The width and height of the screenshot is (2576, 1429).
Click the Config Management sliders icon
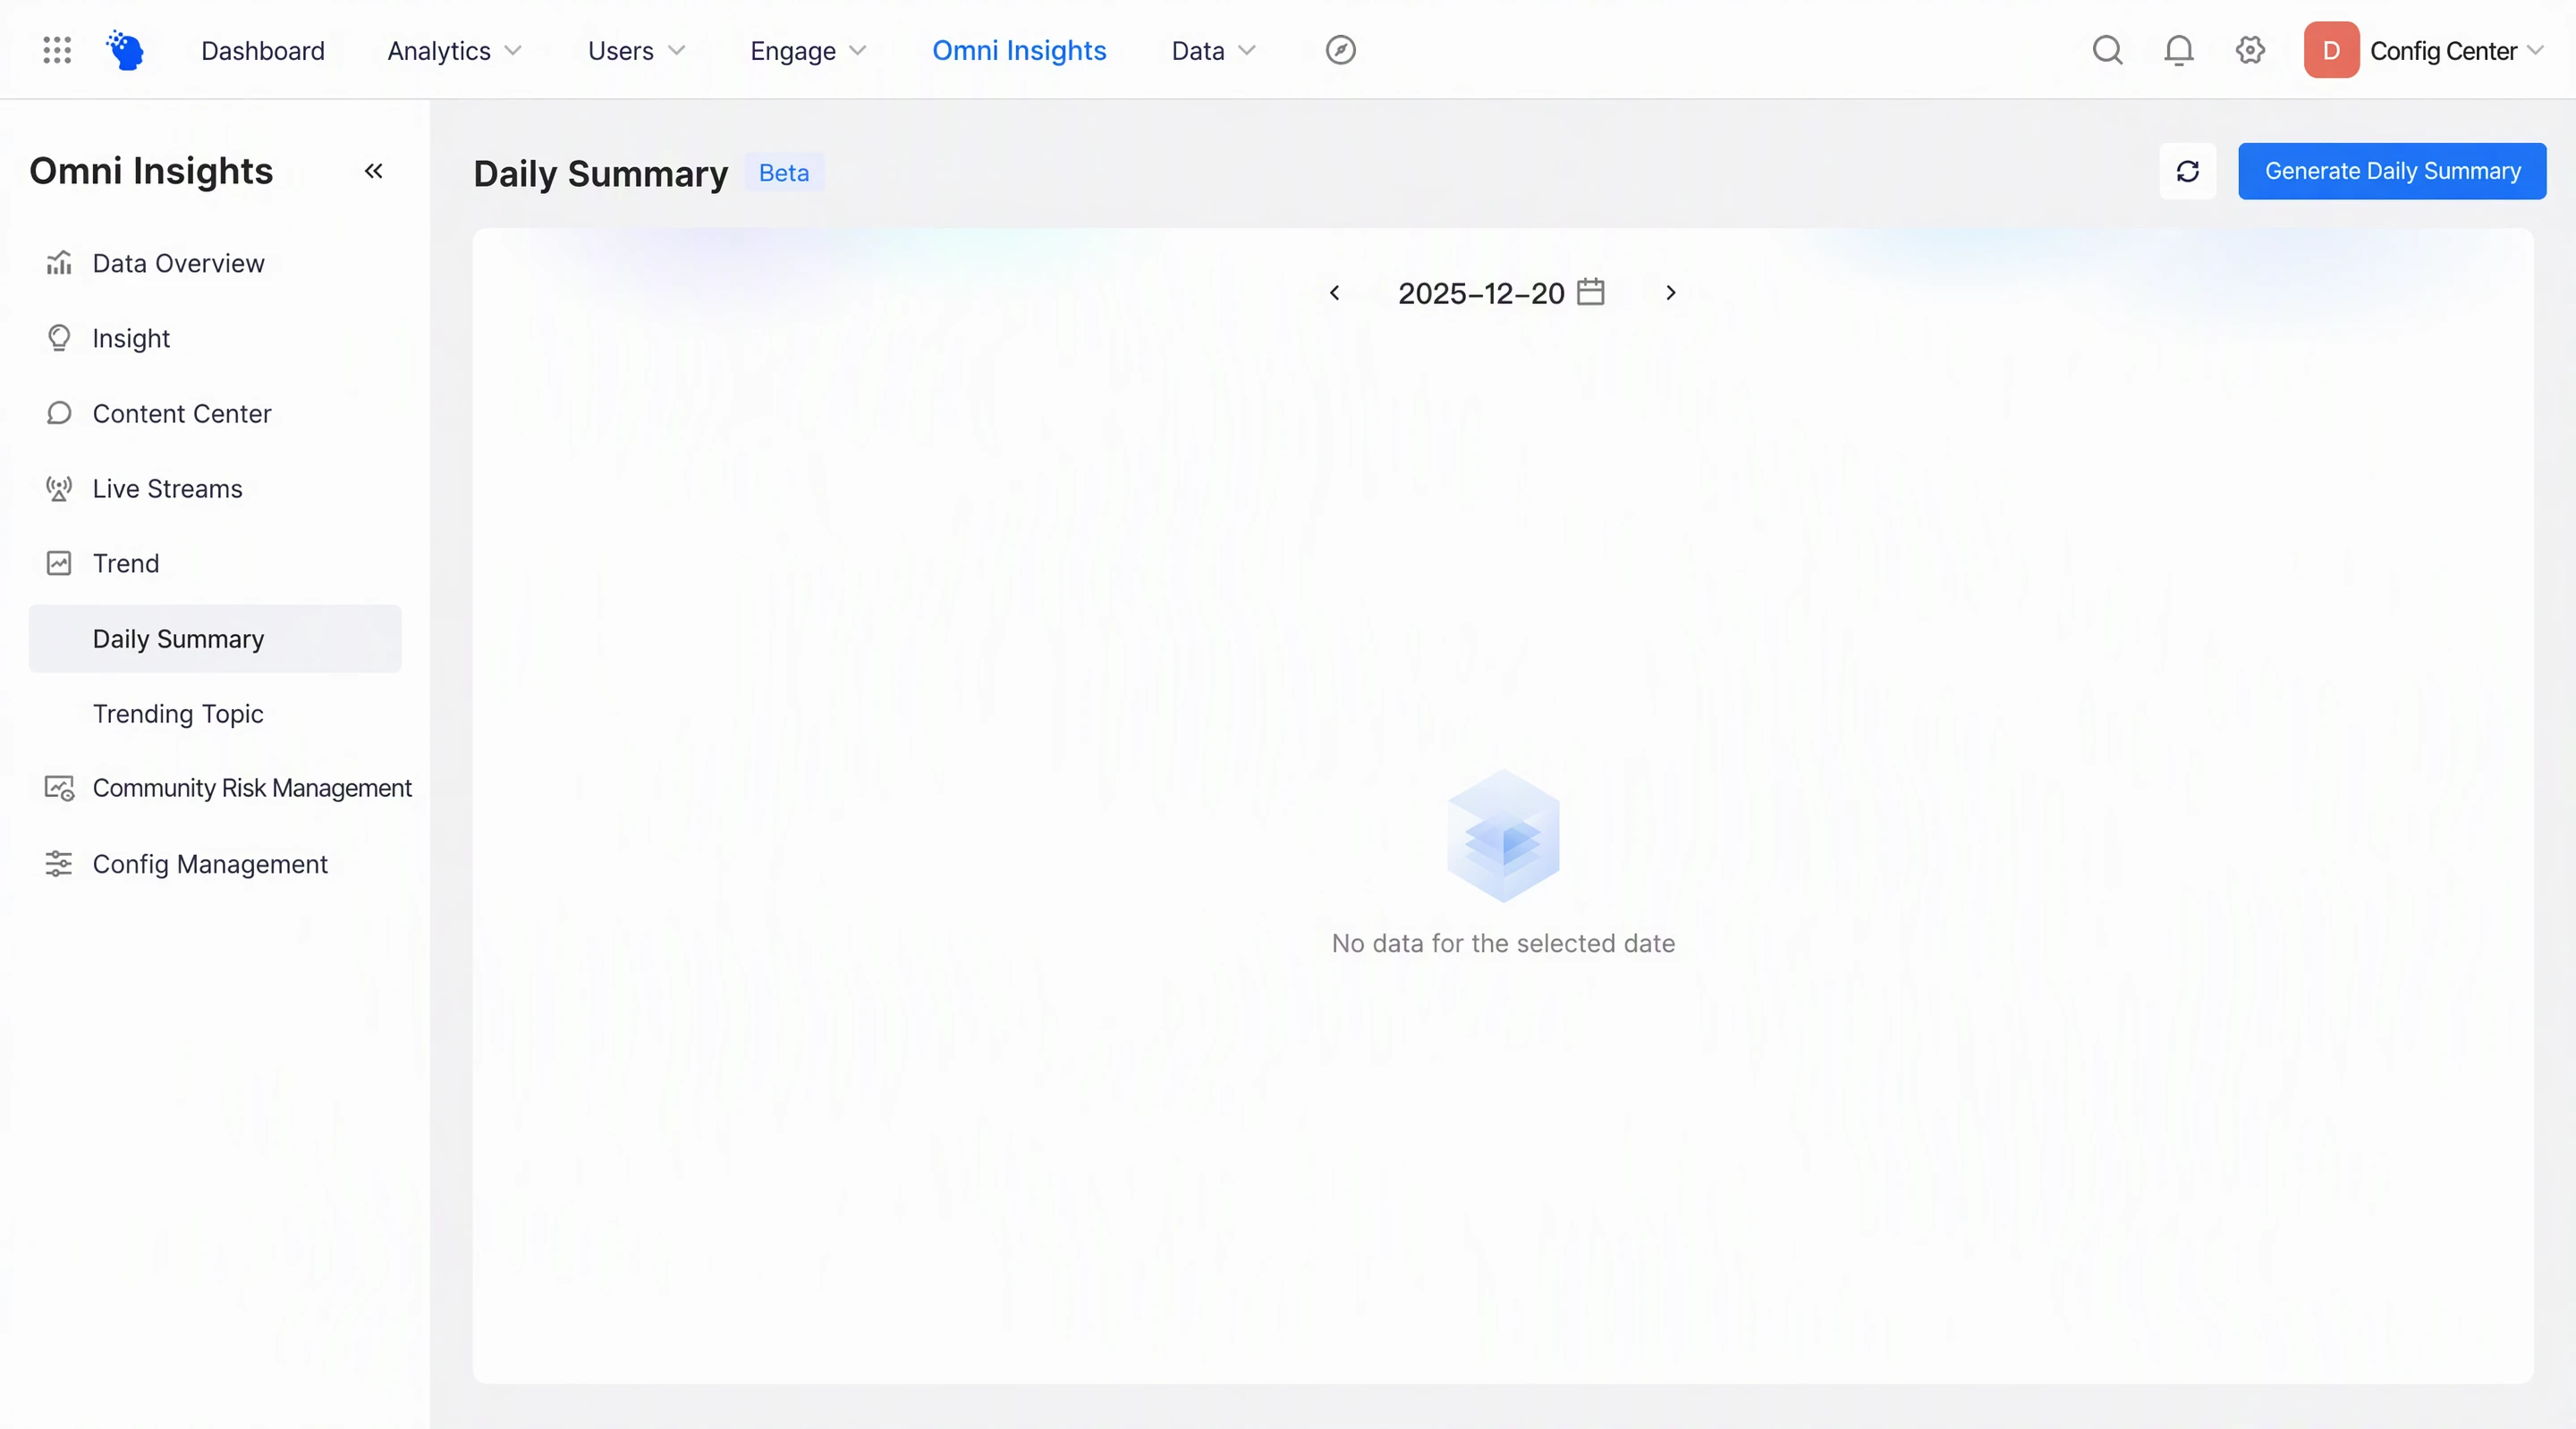click(x=59, y=863)
